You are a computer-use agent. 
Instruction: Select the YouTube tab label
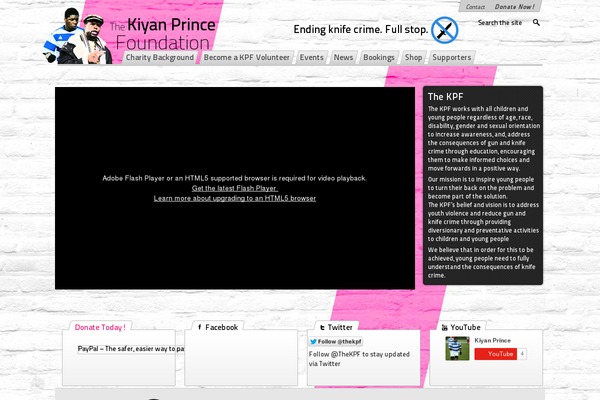[x=465, y=327]
